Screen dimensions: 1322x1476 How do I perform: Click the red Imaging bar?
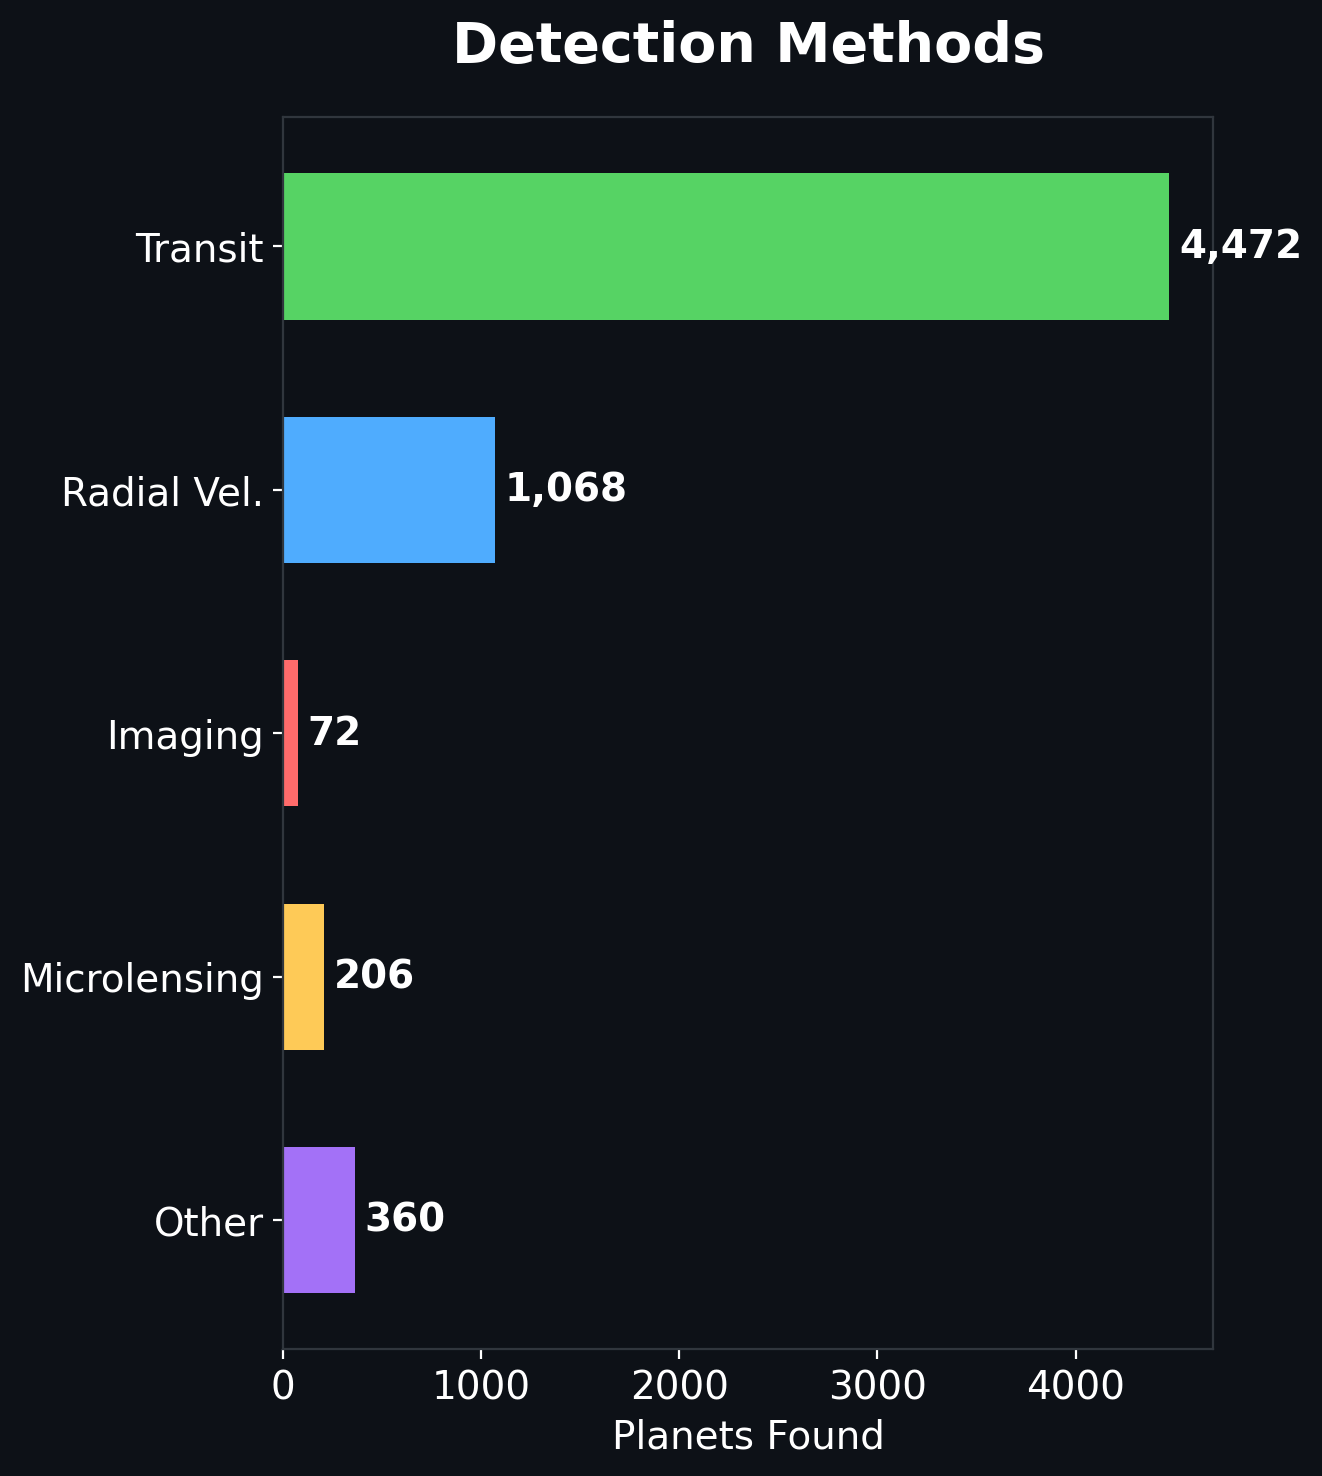pyautogui.click(x=291, y=733)
